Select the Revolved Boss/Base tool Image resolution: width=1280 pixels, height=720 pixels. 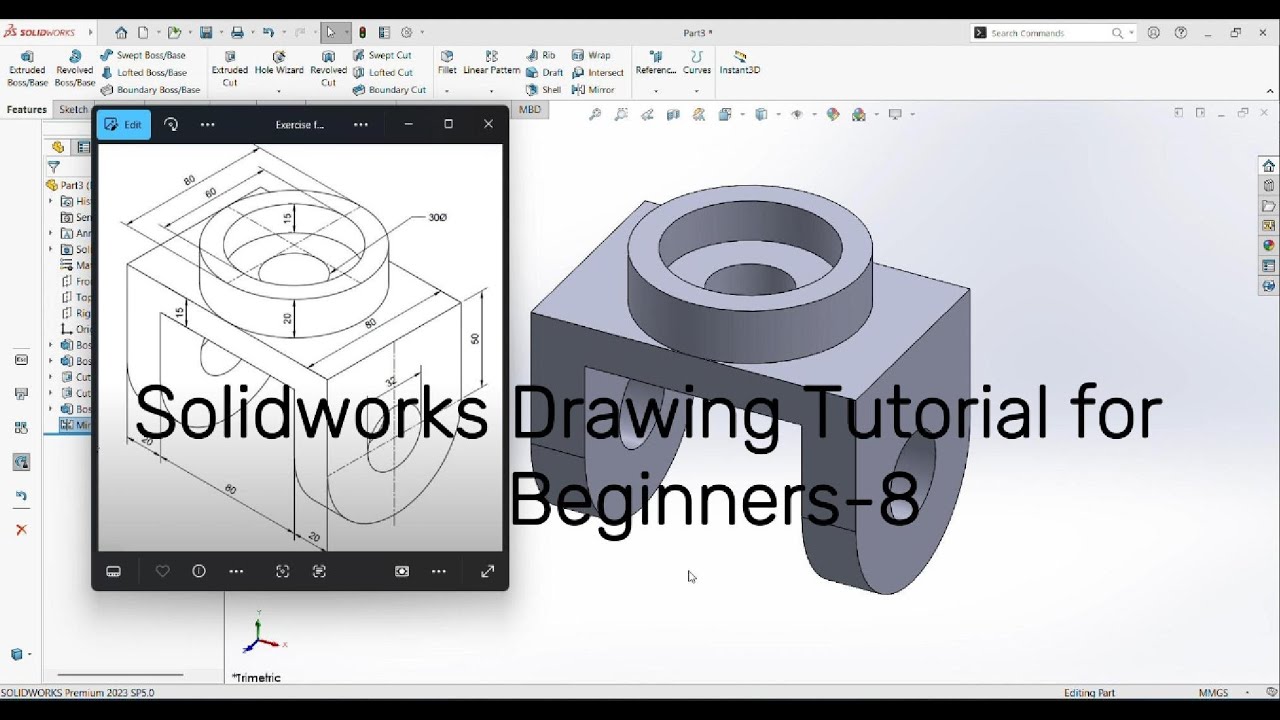point(74,69)
